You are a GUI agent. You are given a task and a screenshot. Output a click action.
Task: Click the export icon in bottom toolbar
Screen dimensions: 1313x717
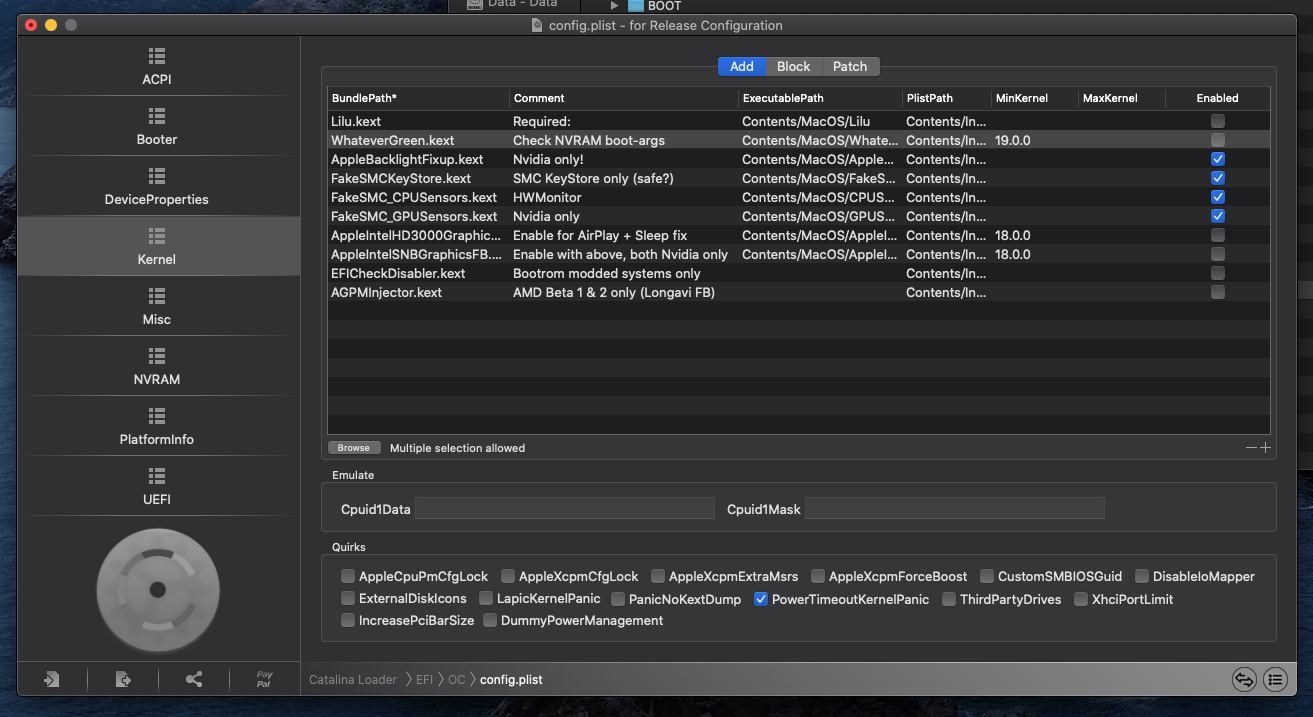click(x=123, y=679)
